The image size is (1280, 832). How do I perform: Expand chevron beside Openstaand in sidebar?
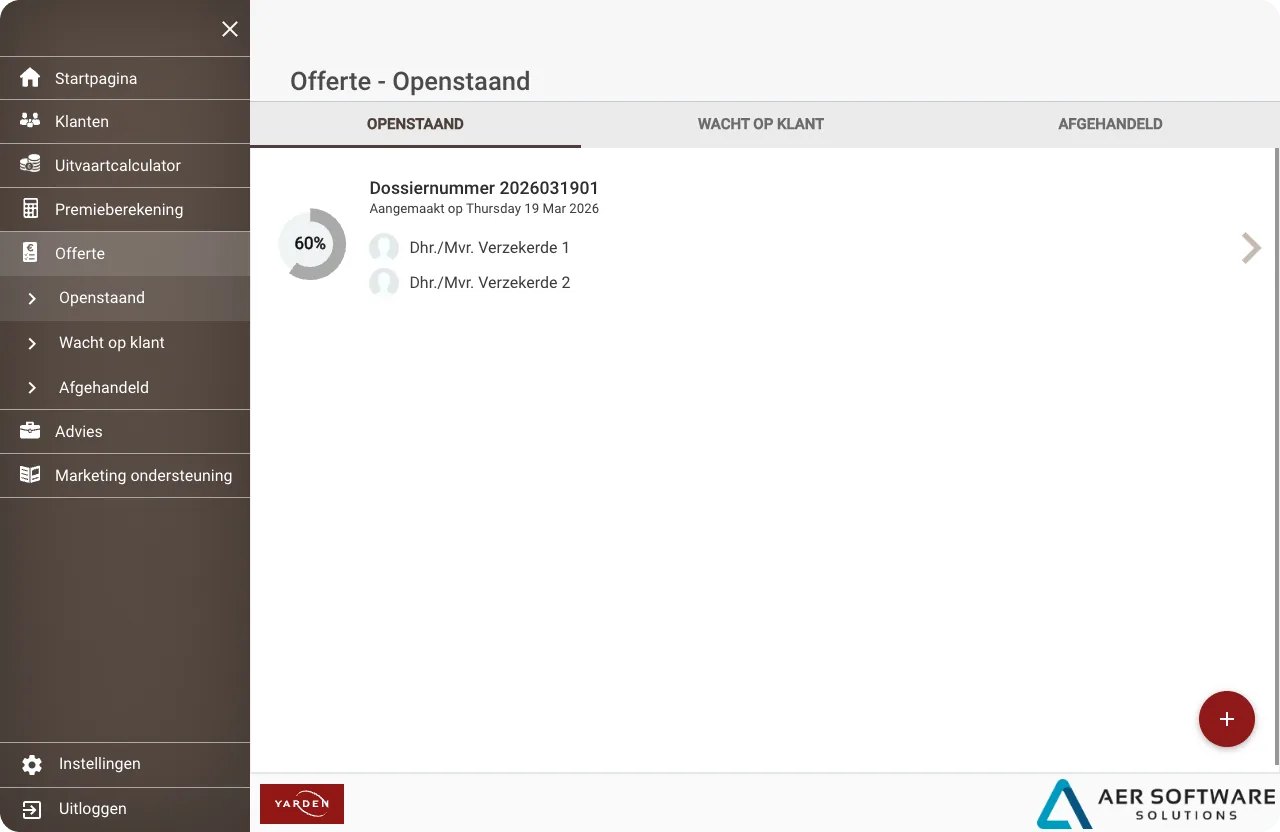point(32,298)
